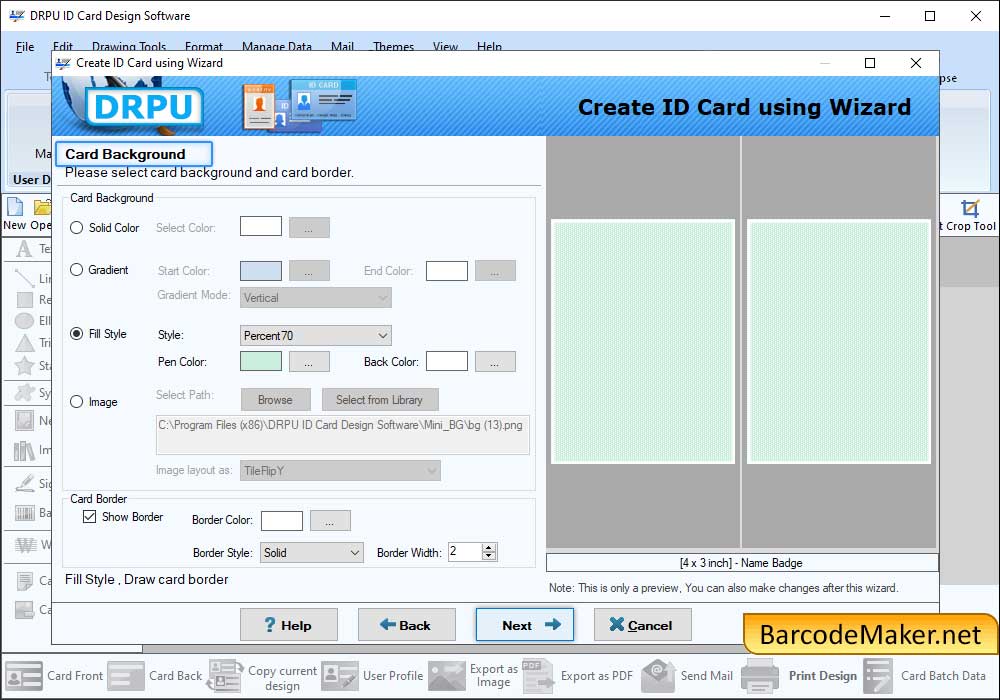Click the Export as Image icon
This screenshot has height=700, width=1000.
(x=446, y=676)
